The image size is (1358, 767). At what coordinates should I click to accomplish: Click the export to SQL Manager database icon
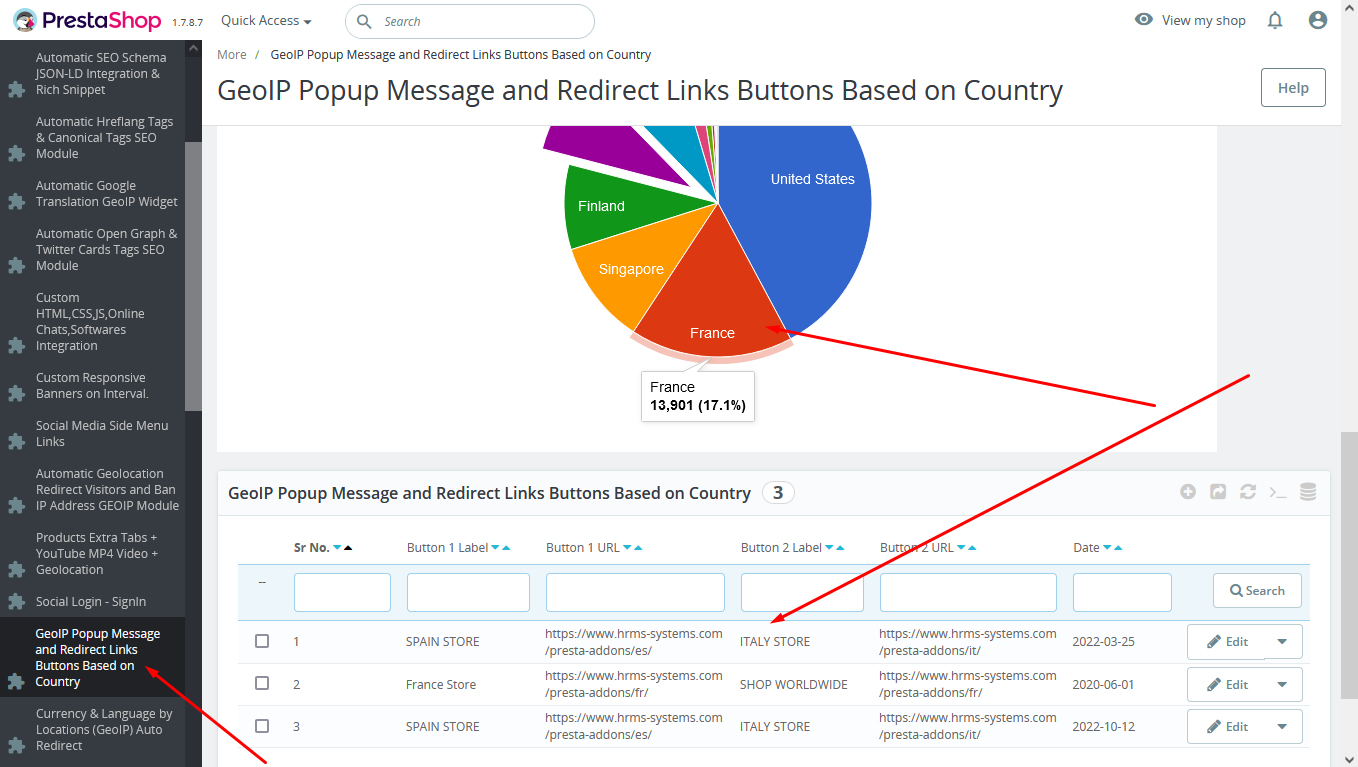pos(1308,492)
